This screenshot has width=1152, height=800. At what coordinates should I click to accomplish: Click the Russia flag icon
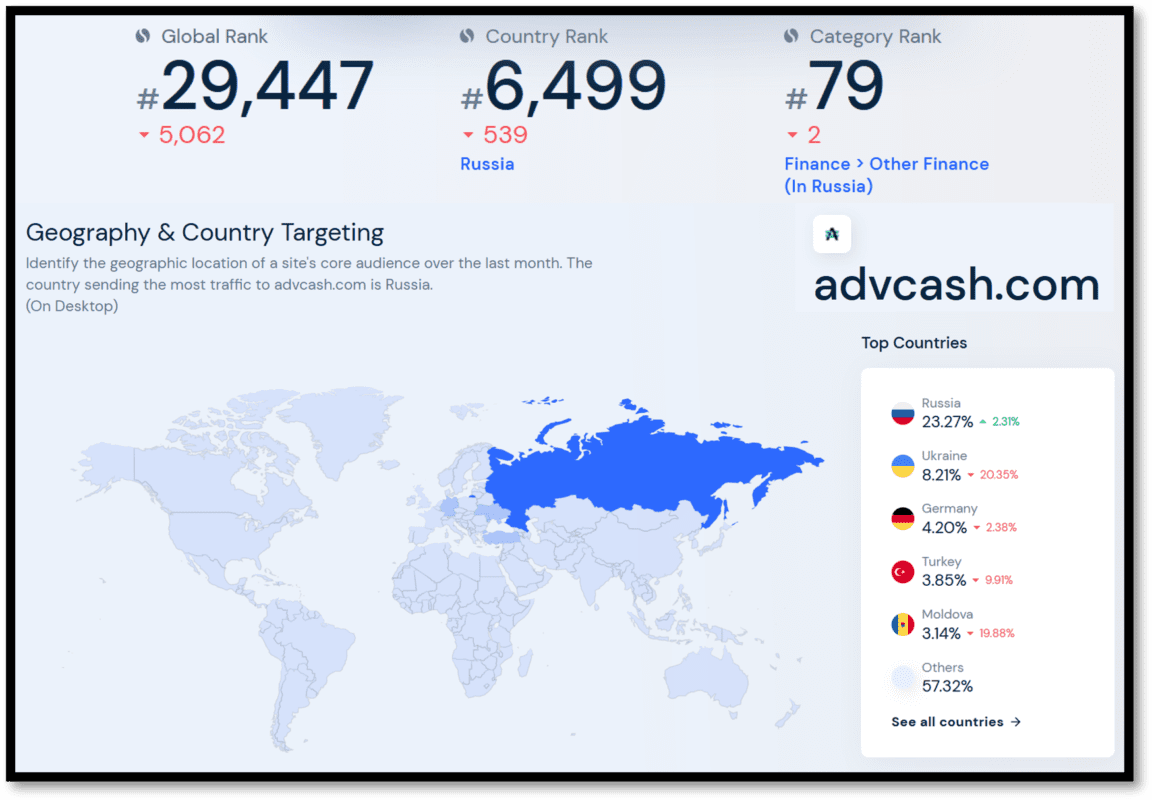point(902,413)
